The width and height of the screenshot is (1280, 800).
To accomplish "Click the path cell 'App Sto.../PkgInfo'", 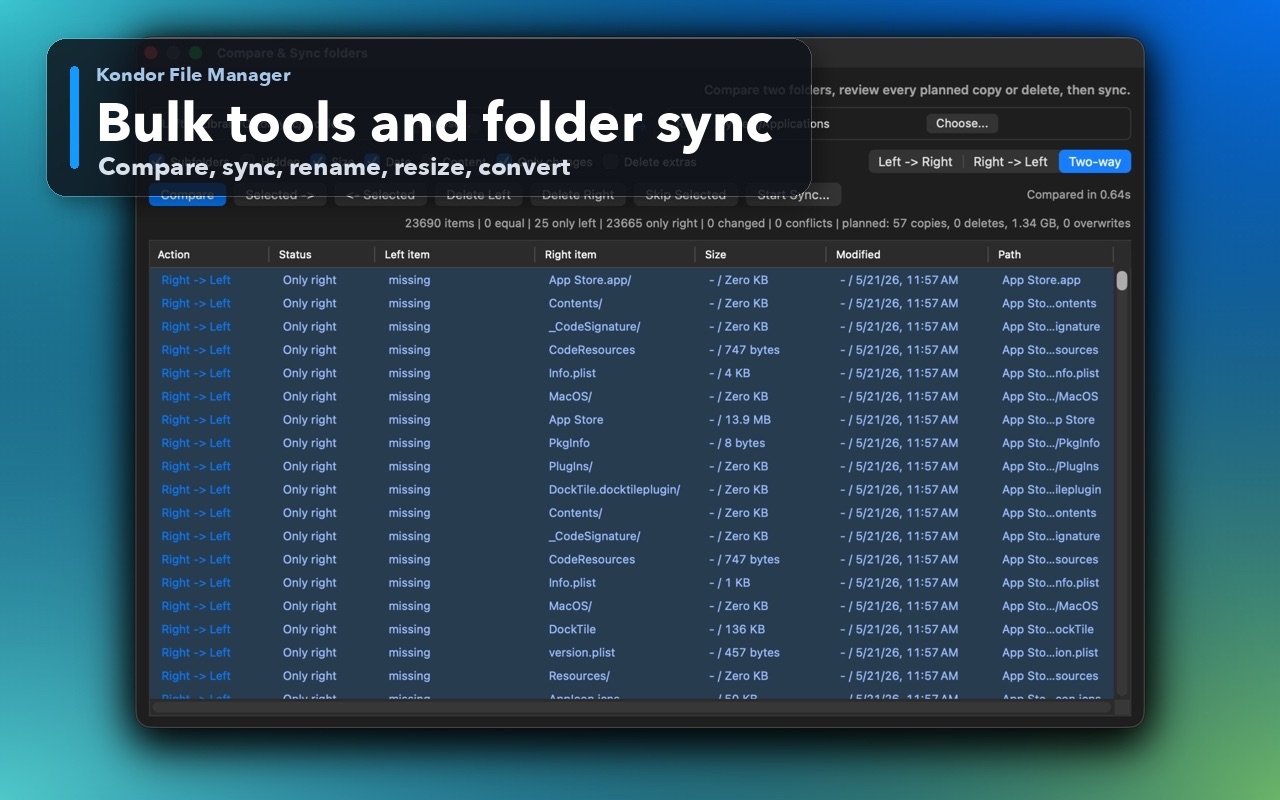I will coord(1051,443).
